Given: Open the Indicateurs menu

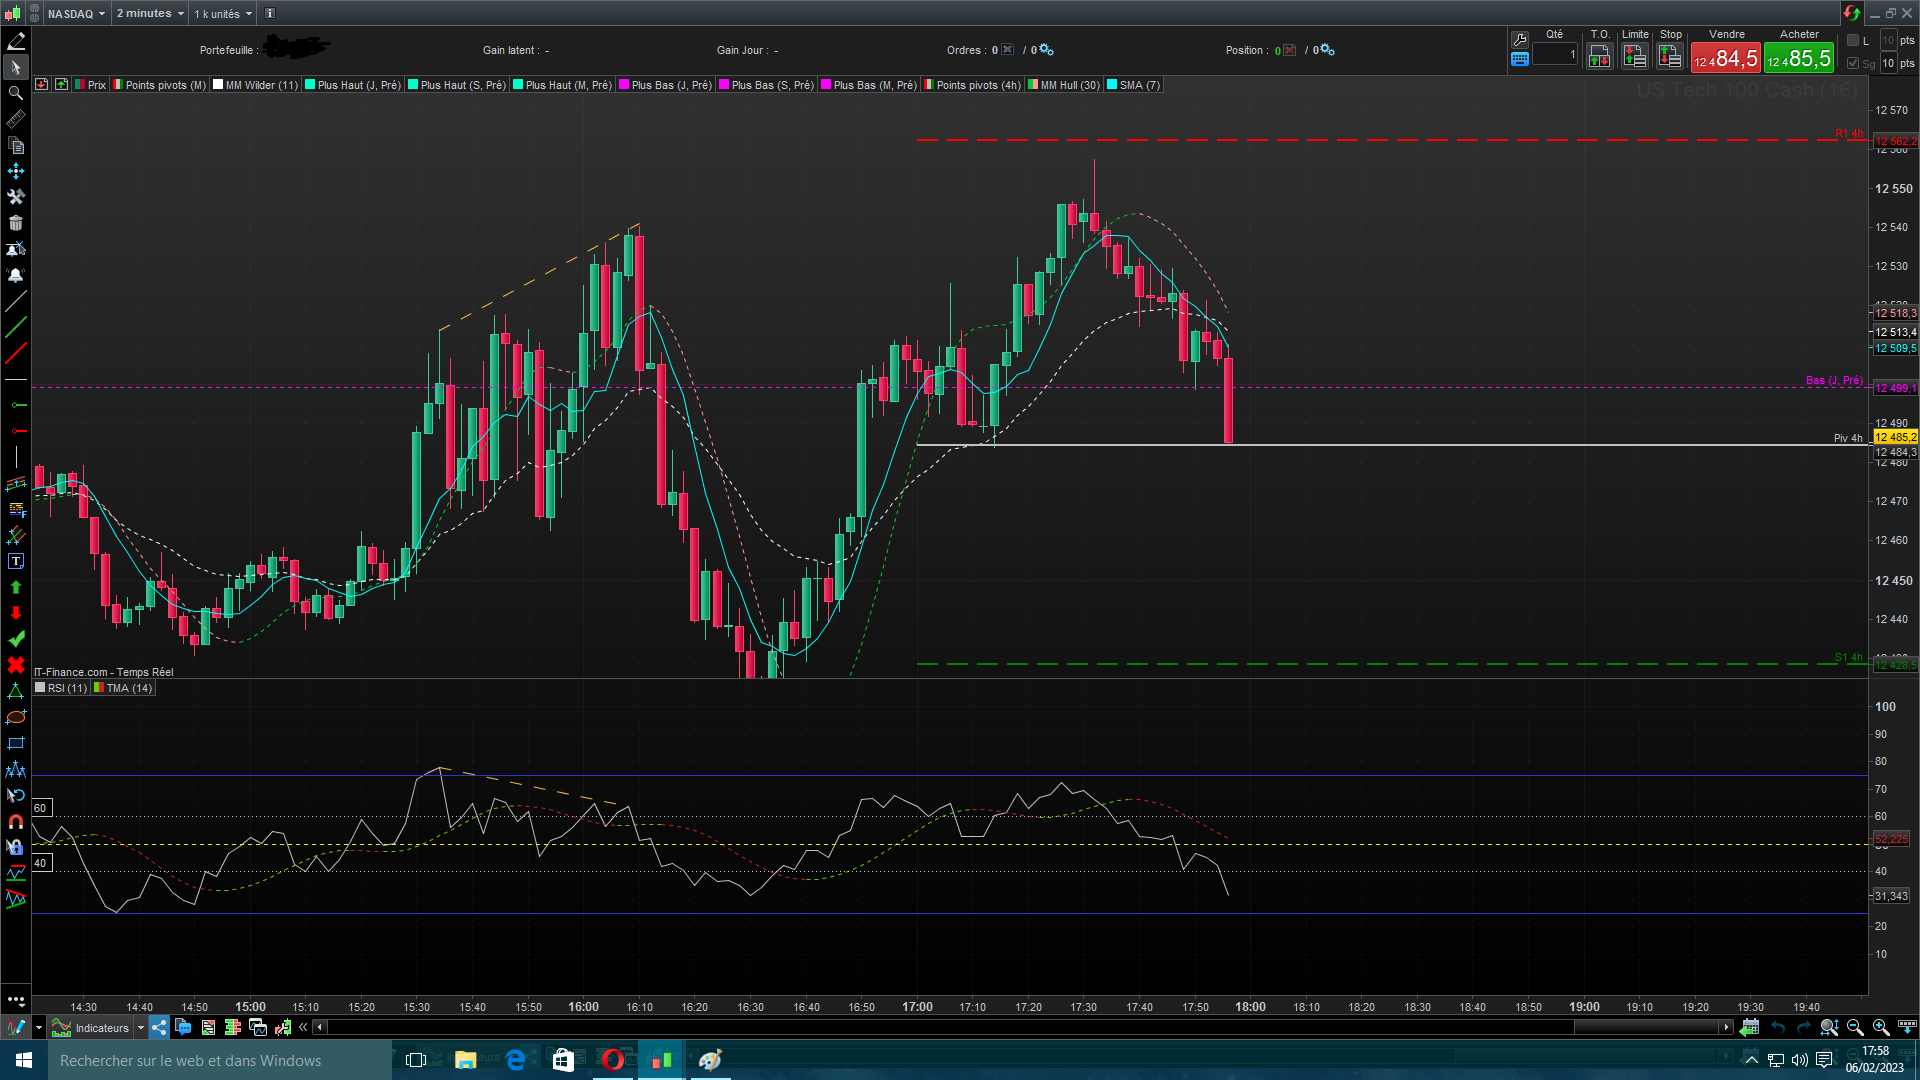Looking at the screenshot, I should click(101, 1027).
